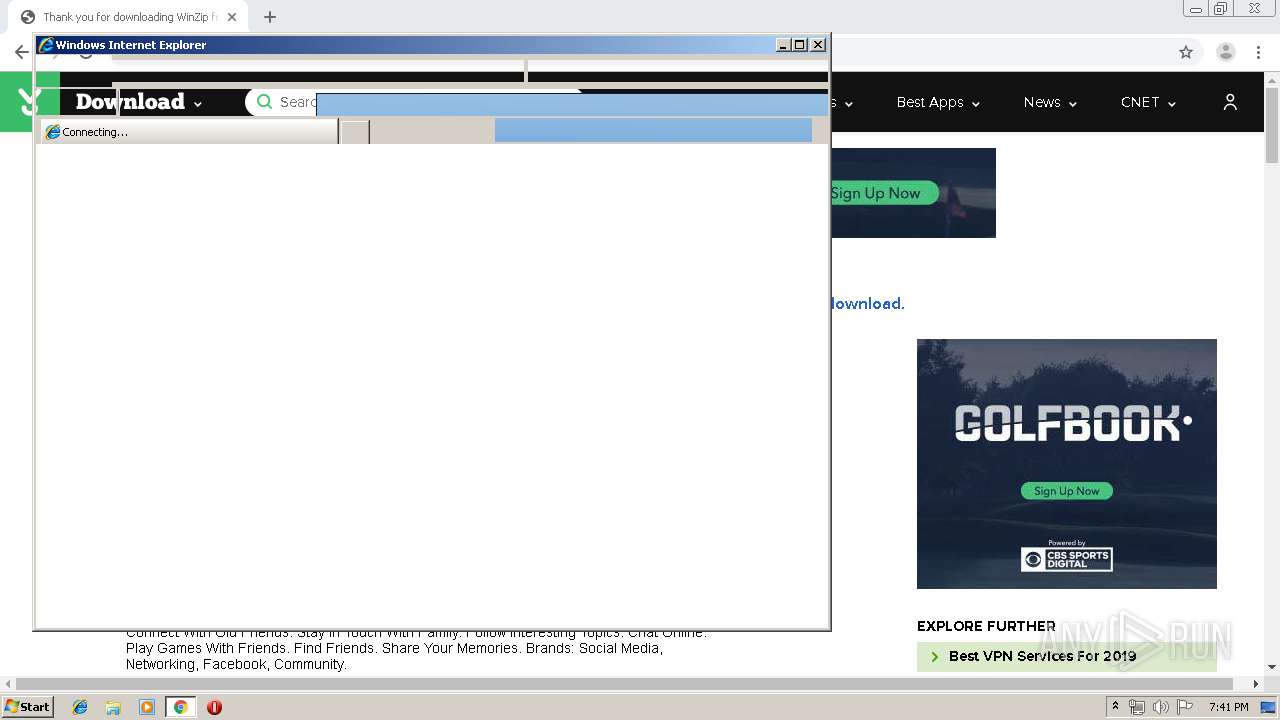The width and height of the screenshot is (1280, 720).
Task: Click the Show Desktop button
Action: coord(1268,707)
